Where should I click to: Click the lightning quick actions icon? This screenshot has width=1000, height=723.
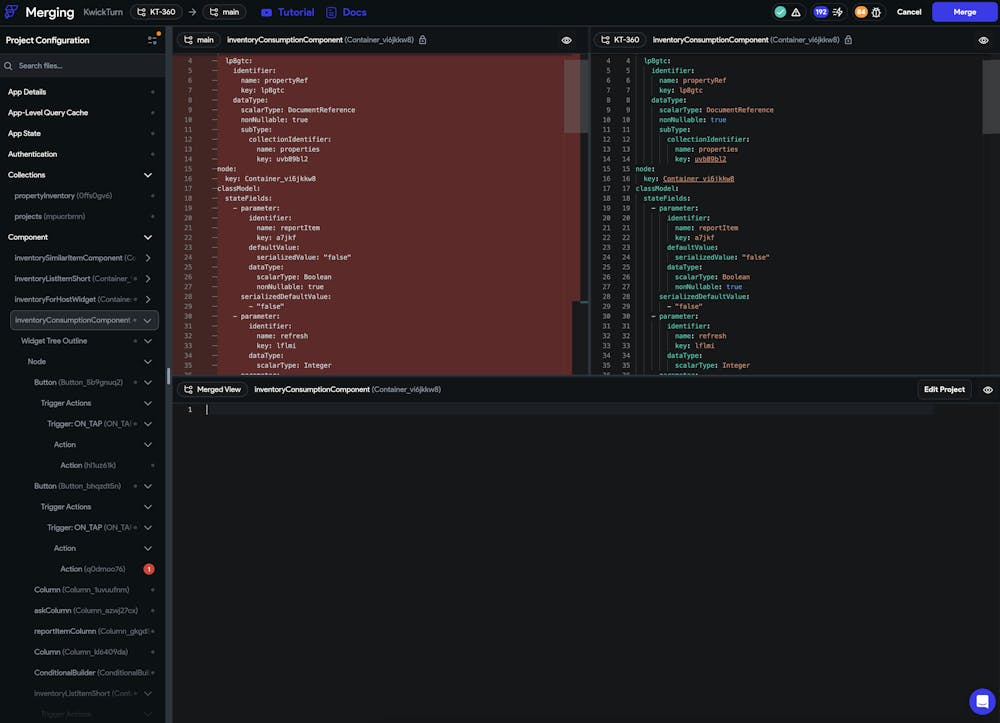(837, 12)
